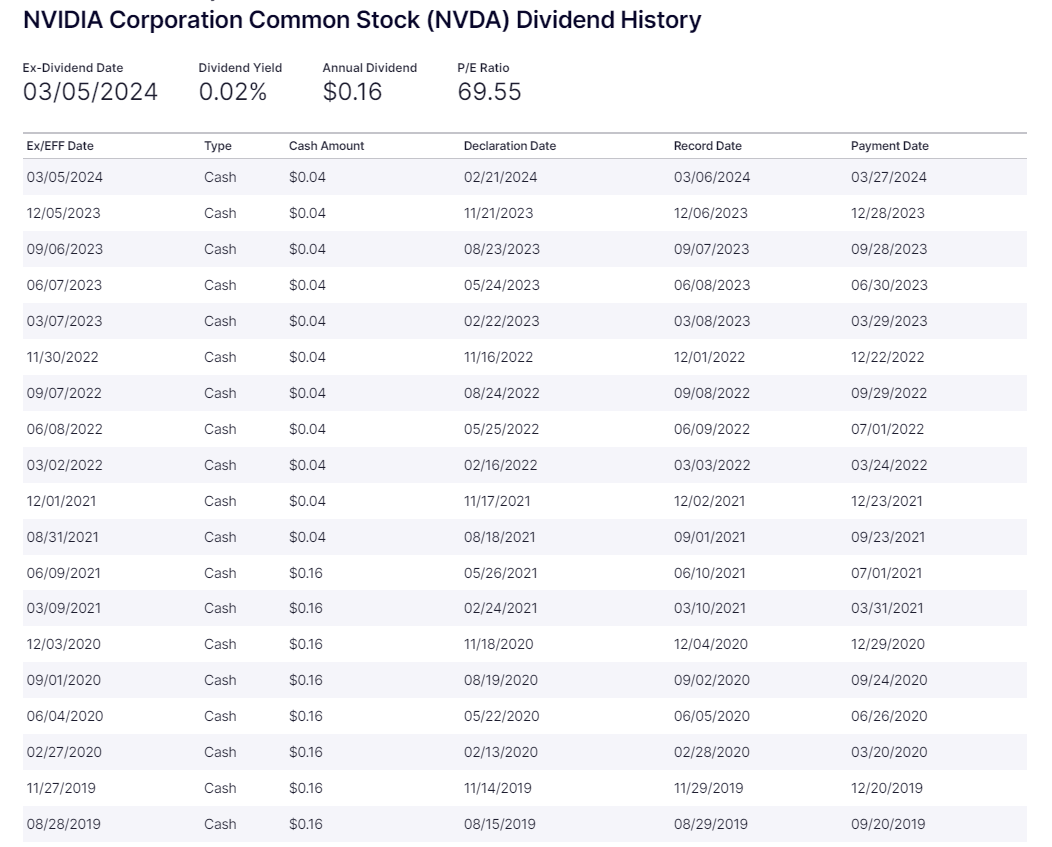
Task: Select record date 11/29/2019
Action: tap(709, 789)
